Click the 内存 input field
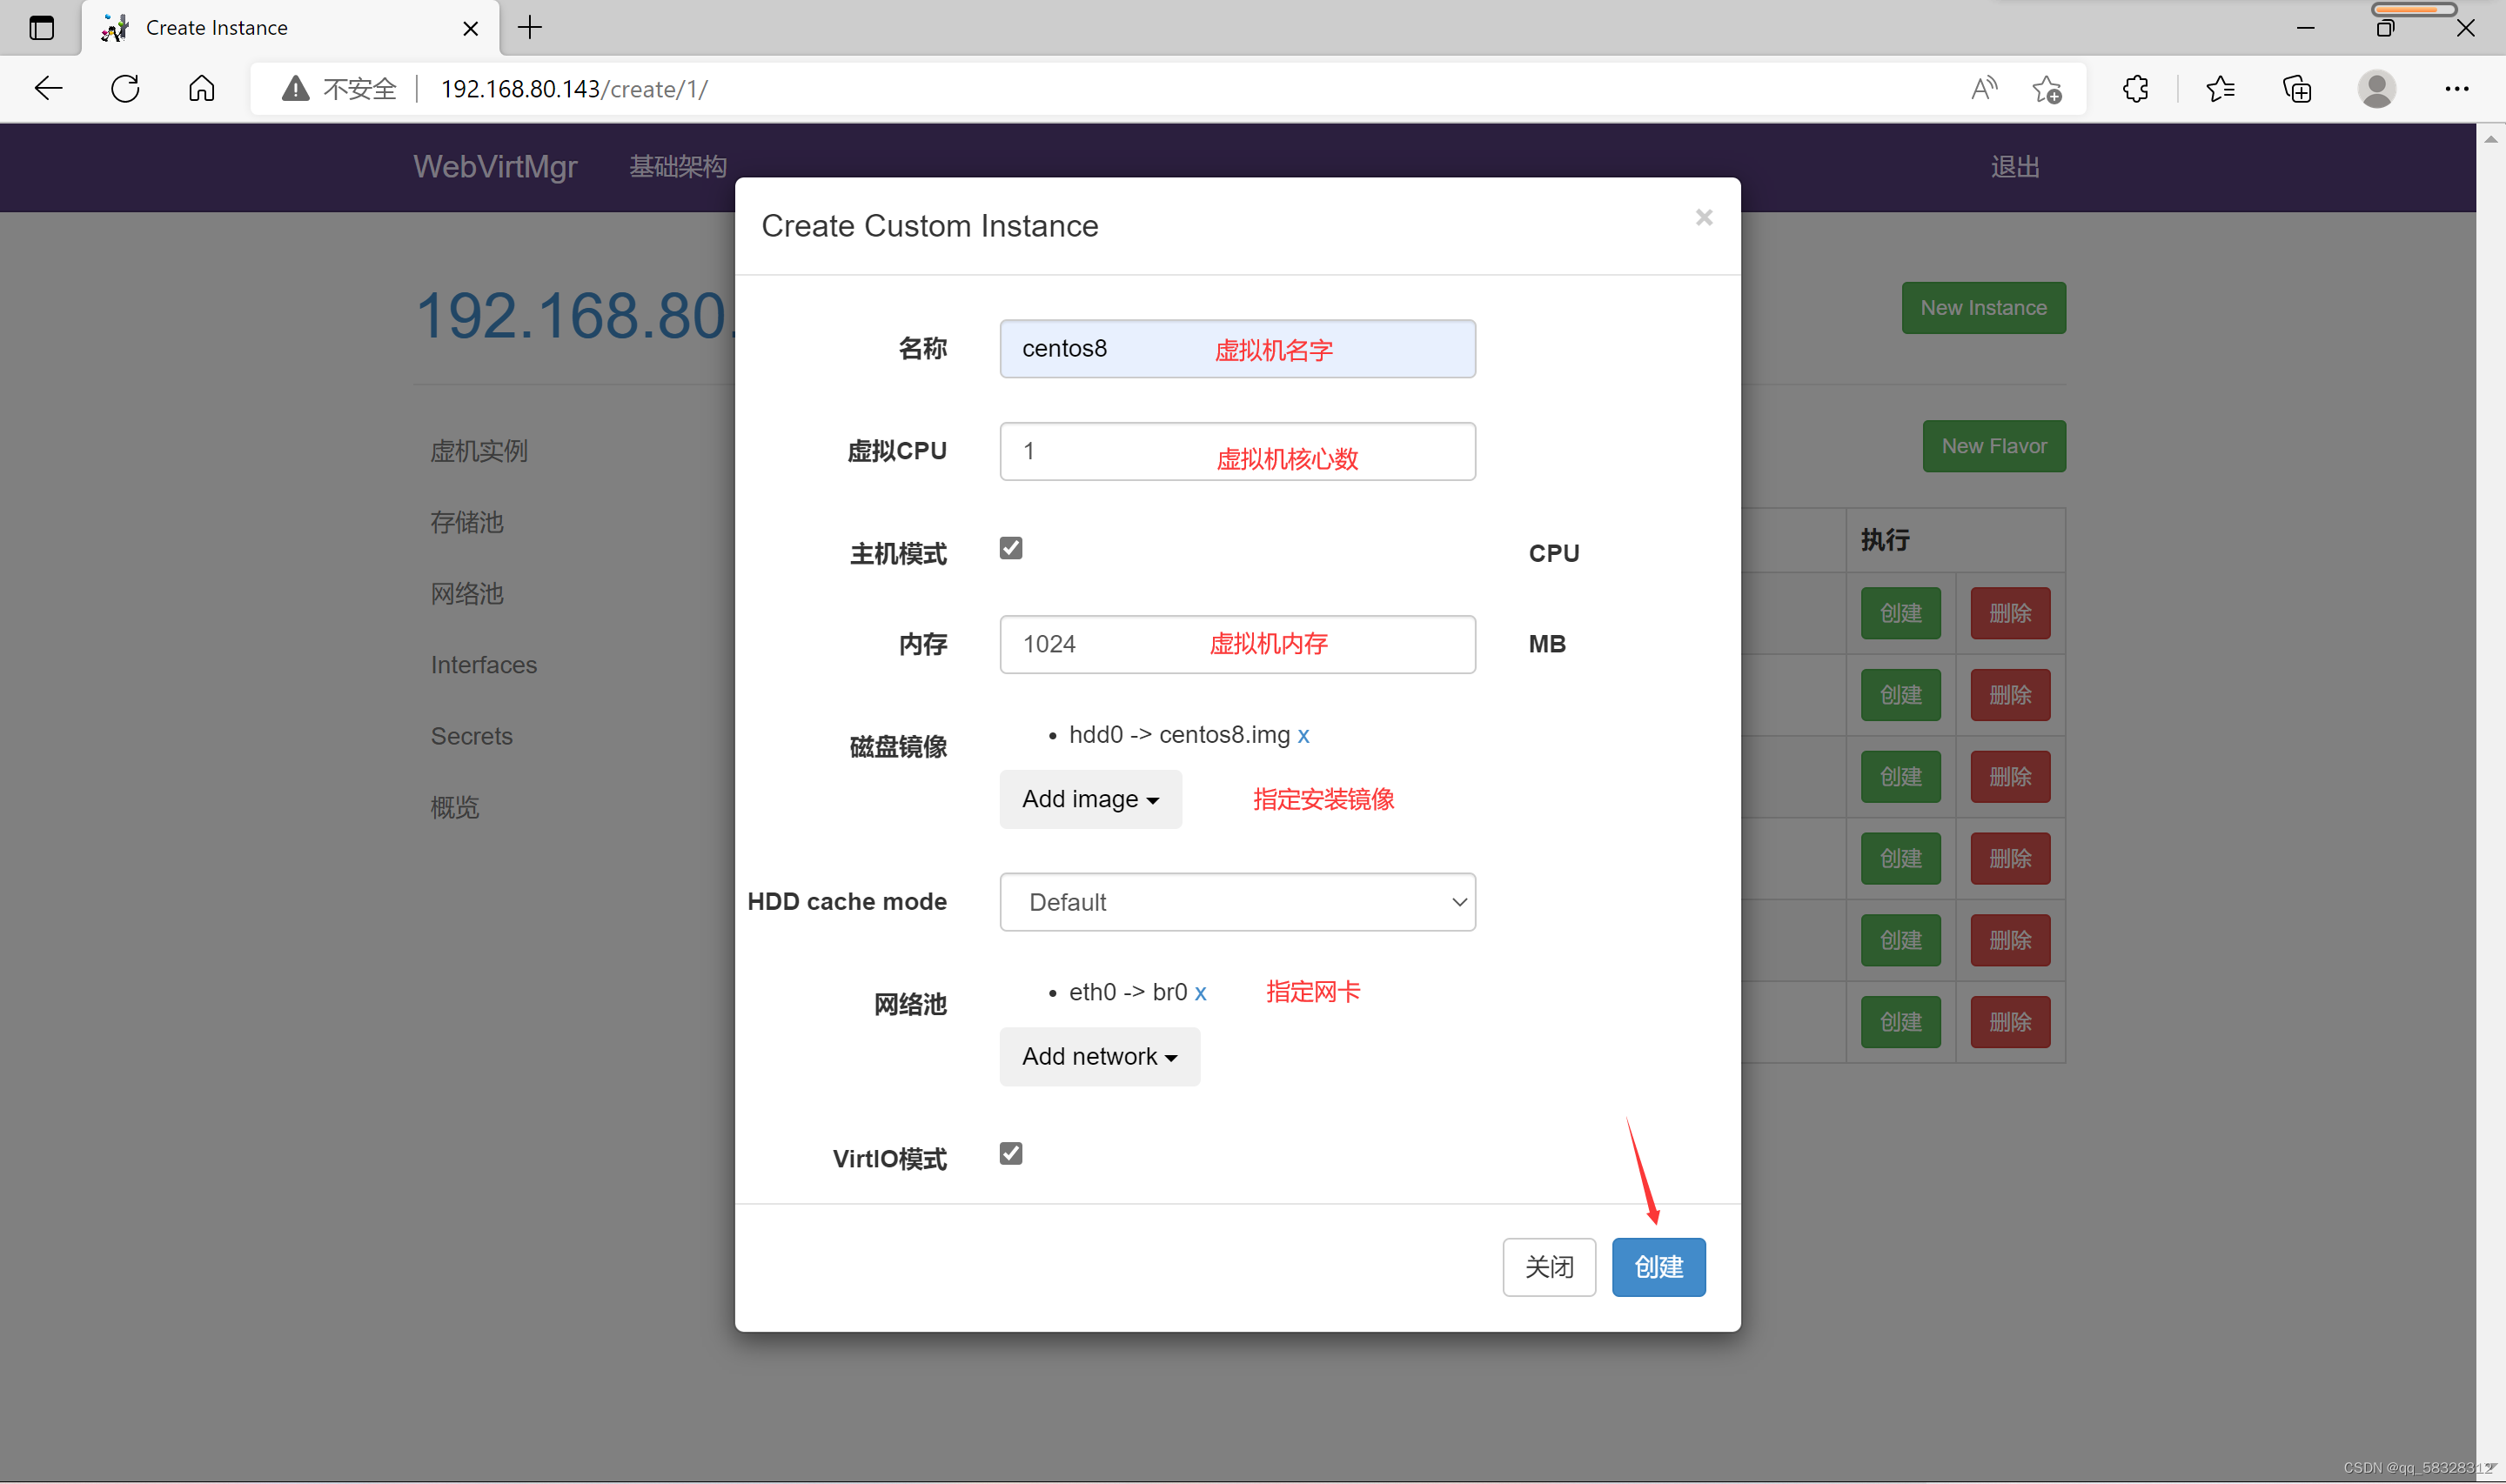 point(1237,645)
